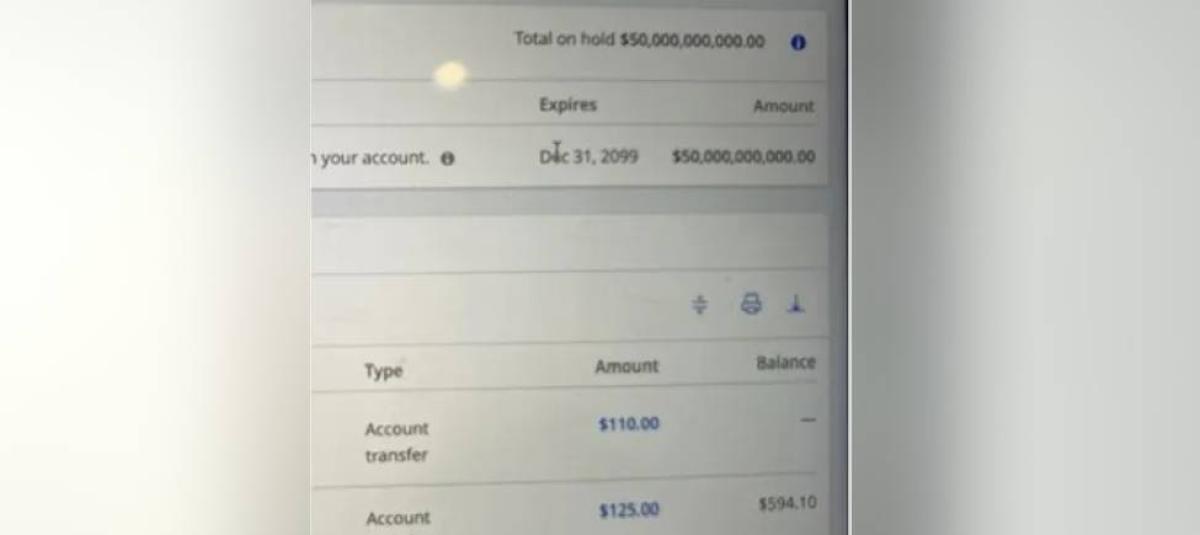This screenshot has height=535, width=1200.
Task: Click the $594.10 balance value
Action: click(x=788, y=503)
